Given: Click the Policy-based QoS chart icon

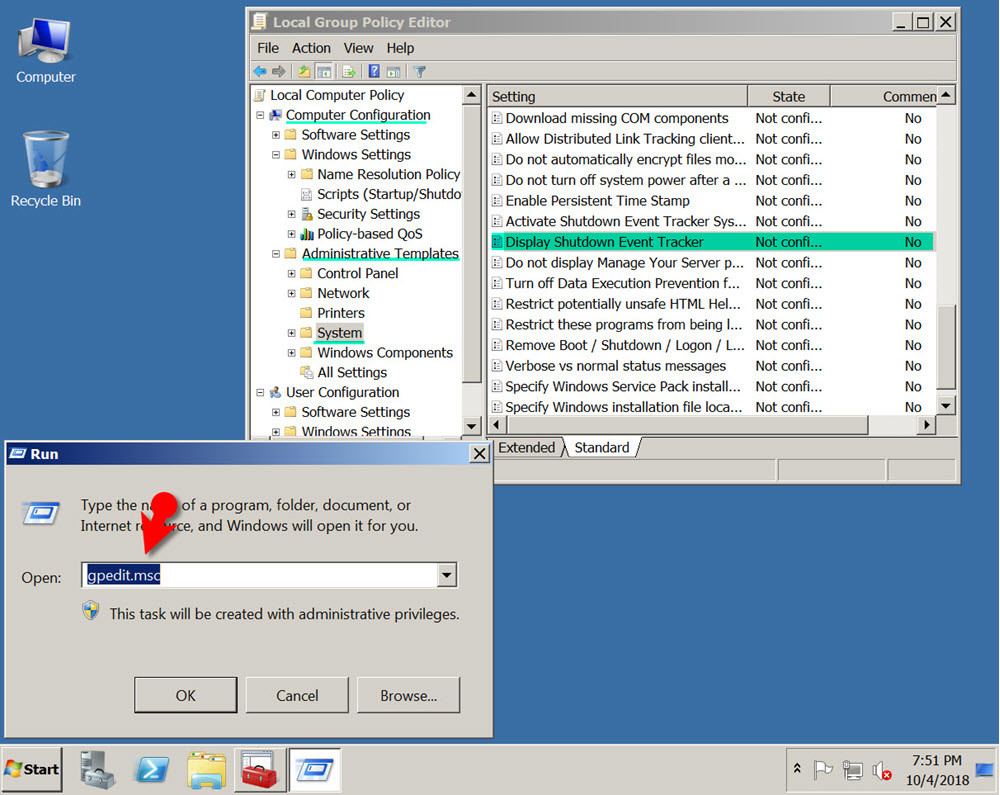Looking at the screenshot, I should [x=307, y=233].
